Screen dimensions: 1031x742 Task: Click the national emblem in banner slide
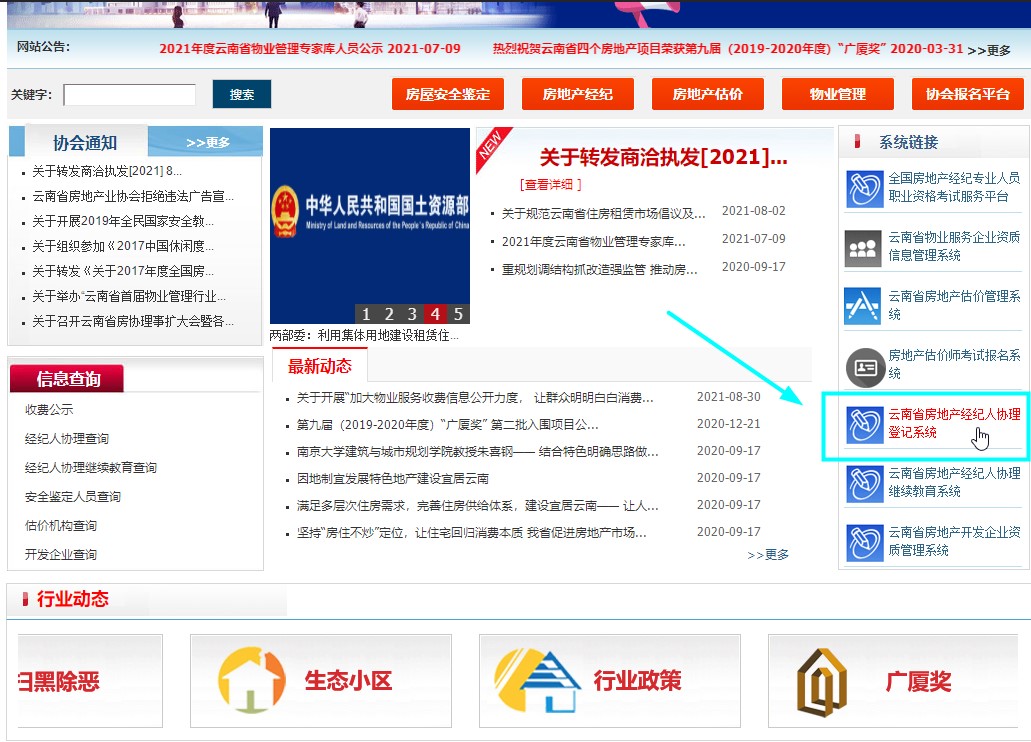(x=285, y=211)
